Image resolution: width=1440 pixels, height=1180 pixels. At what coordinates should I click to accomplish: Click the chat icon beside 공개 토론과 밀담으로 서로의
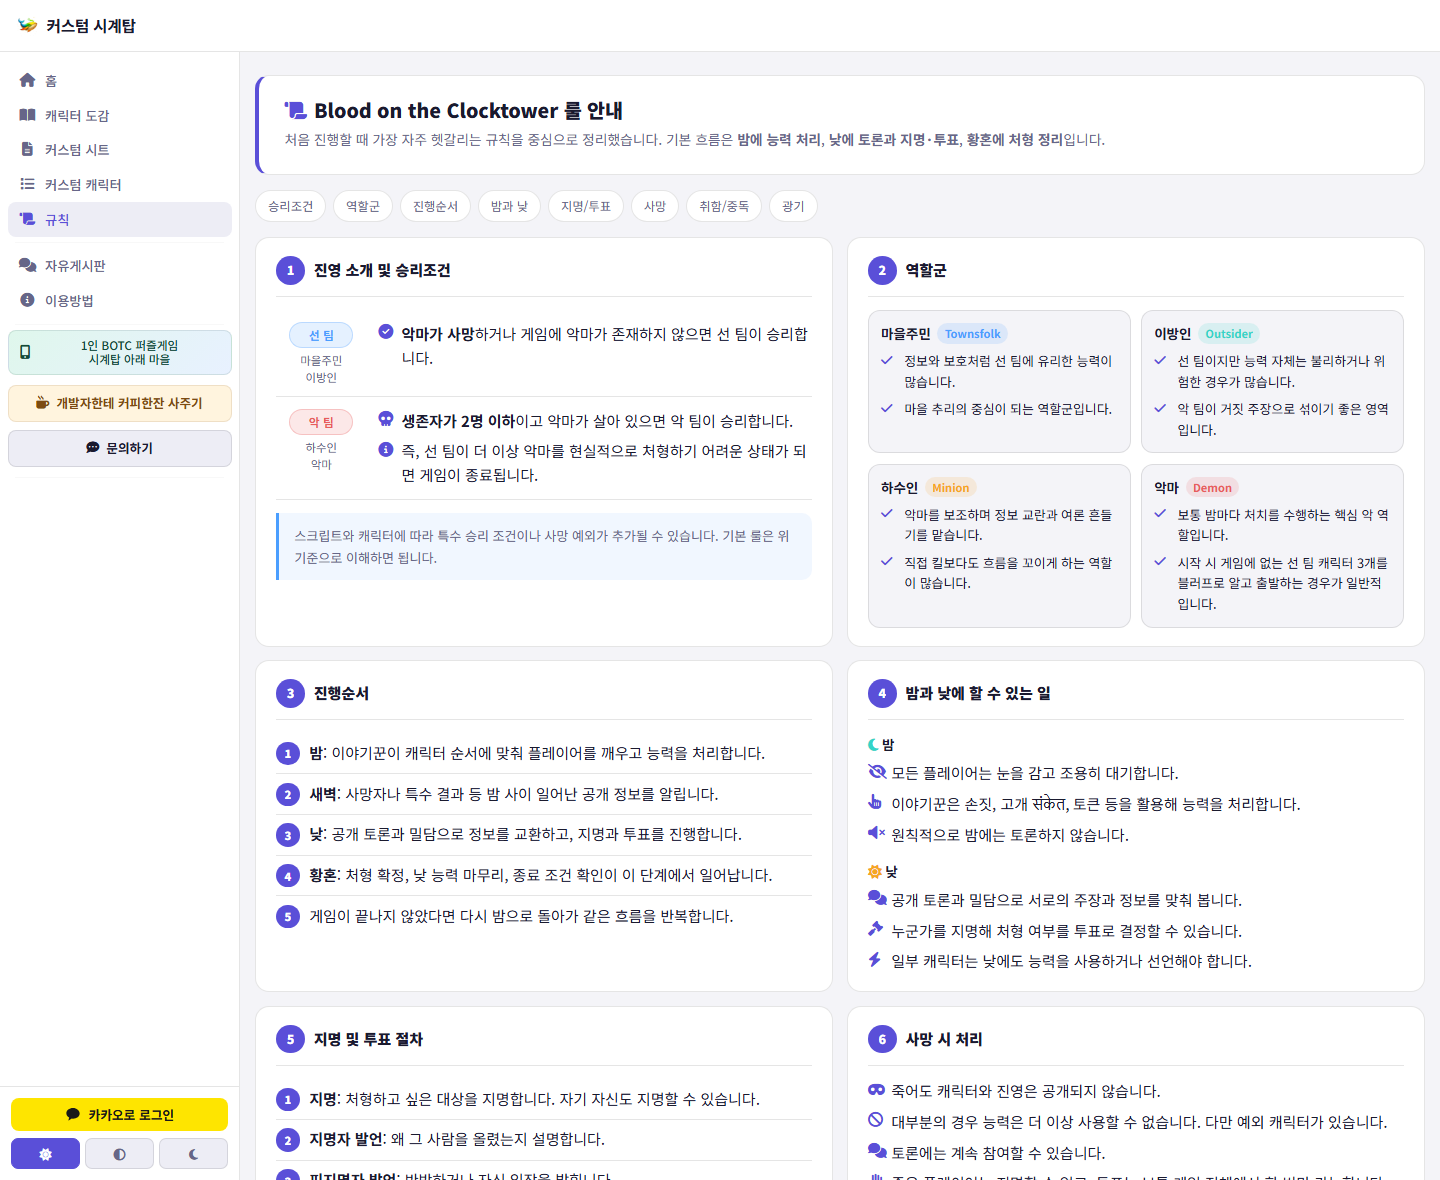pyautogui.click(x=877, y=898)
